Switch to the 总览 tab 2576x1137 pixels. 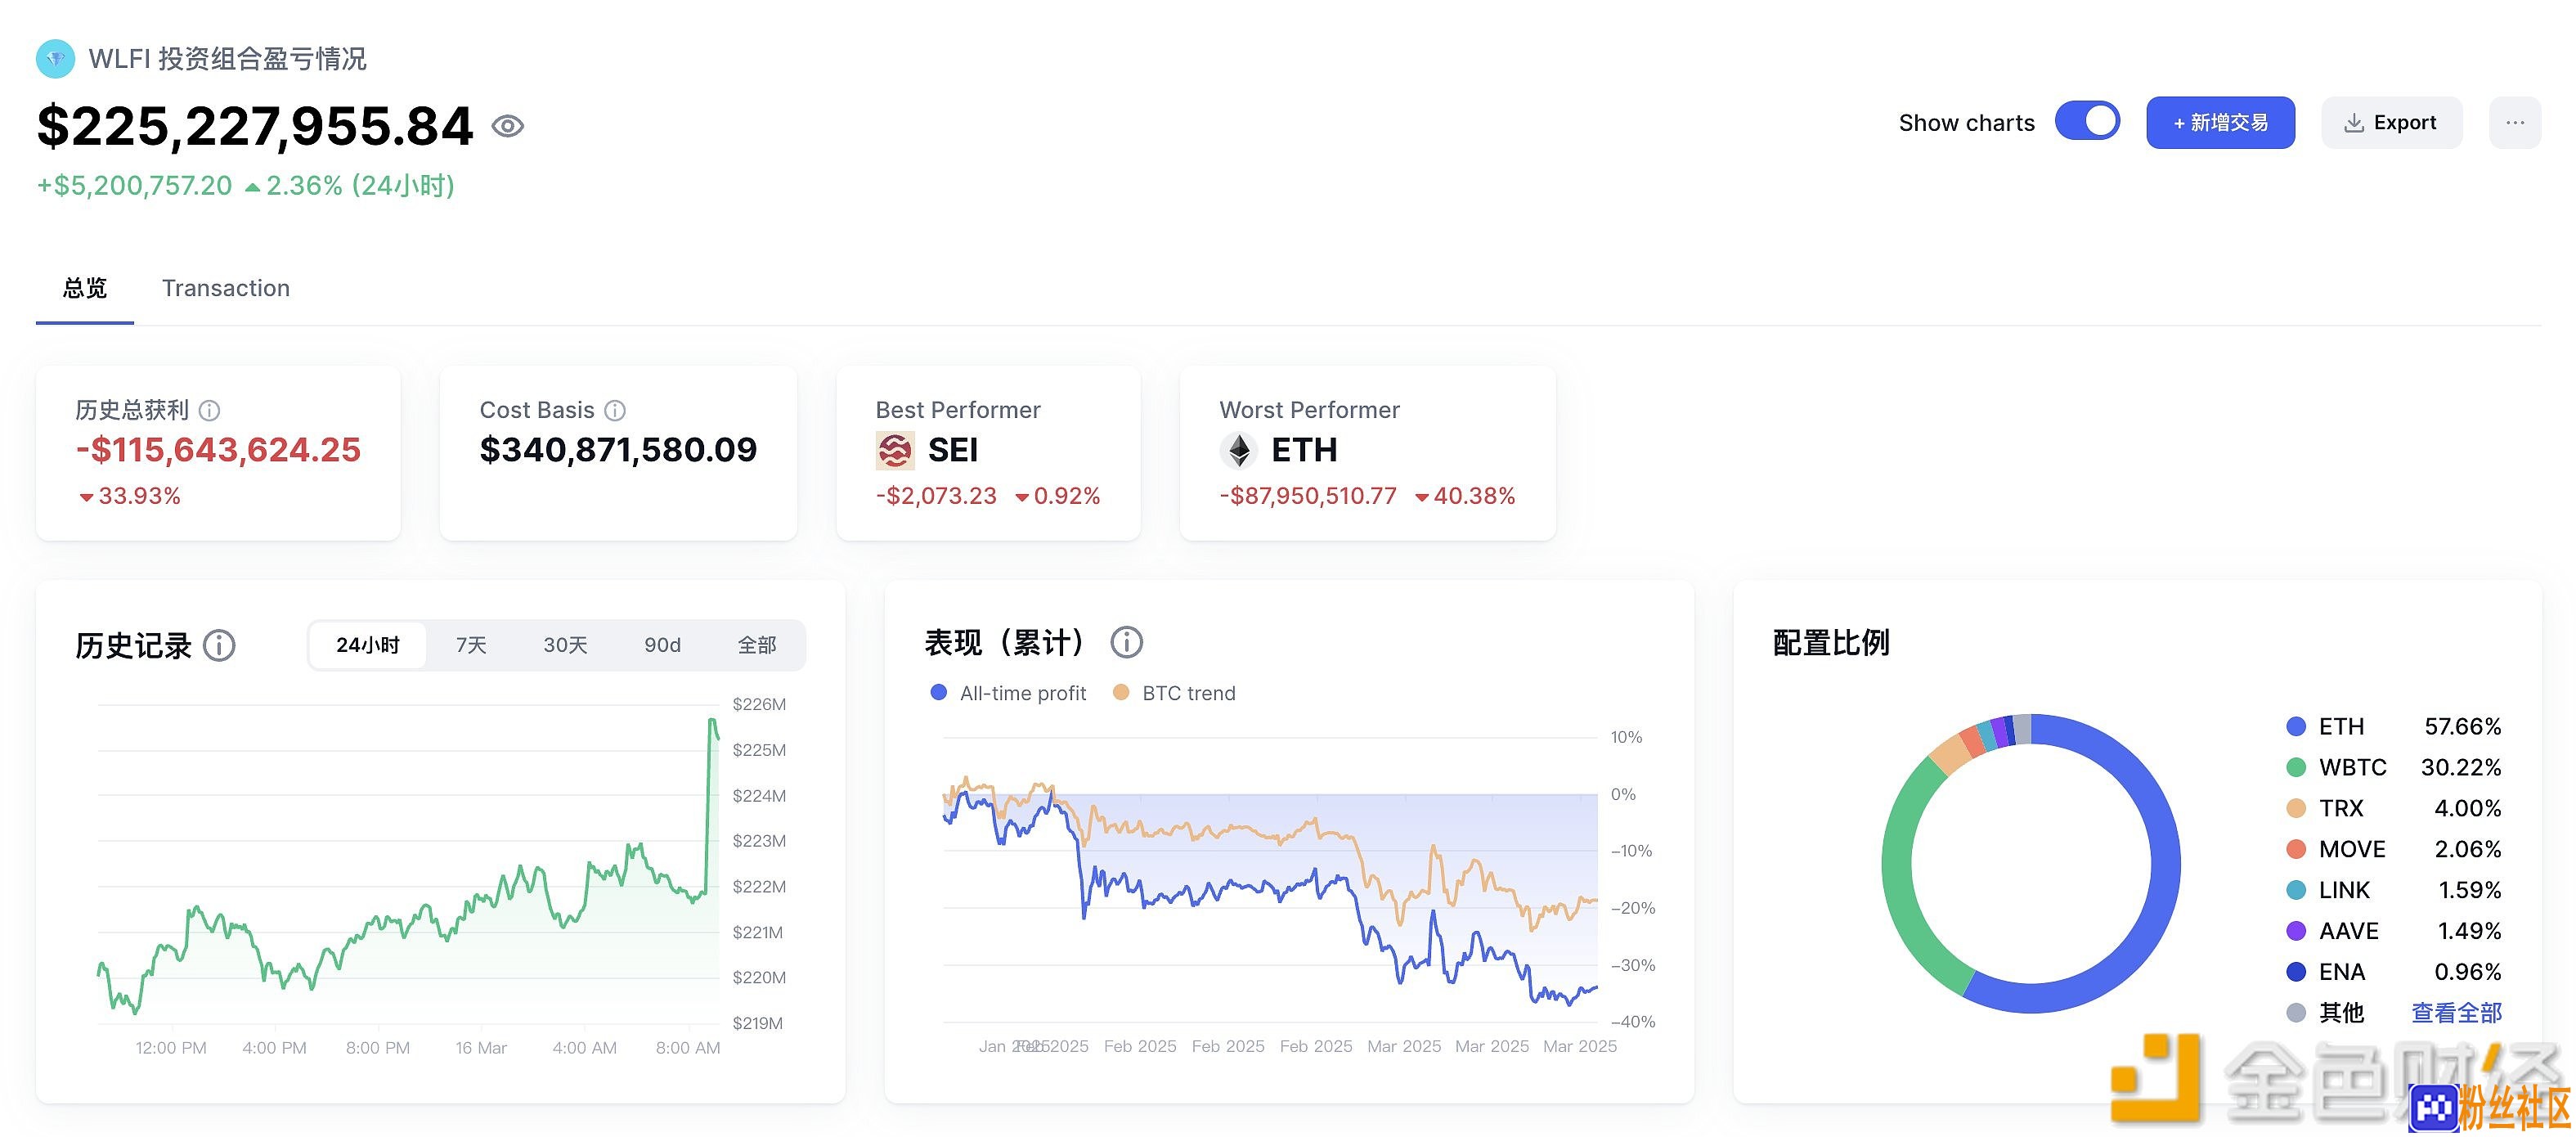pos(85,289)
